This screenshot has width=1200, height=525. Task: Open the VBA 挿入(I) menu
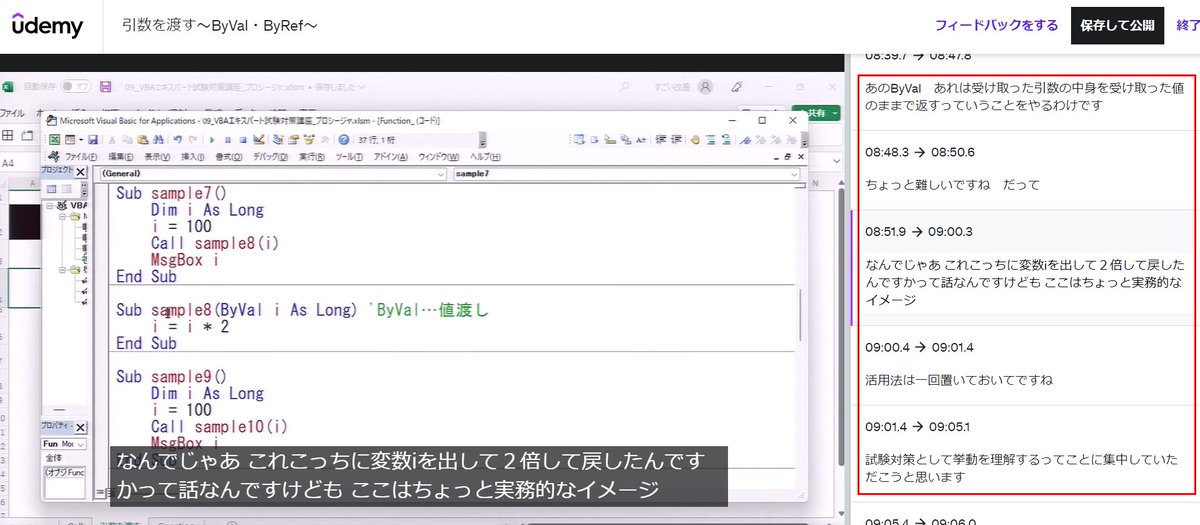[x=193, y=157]
